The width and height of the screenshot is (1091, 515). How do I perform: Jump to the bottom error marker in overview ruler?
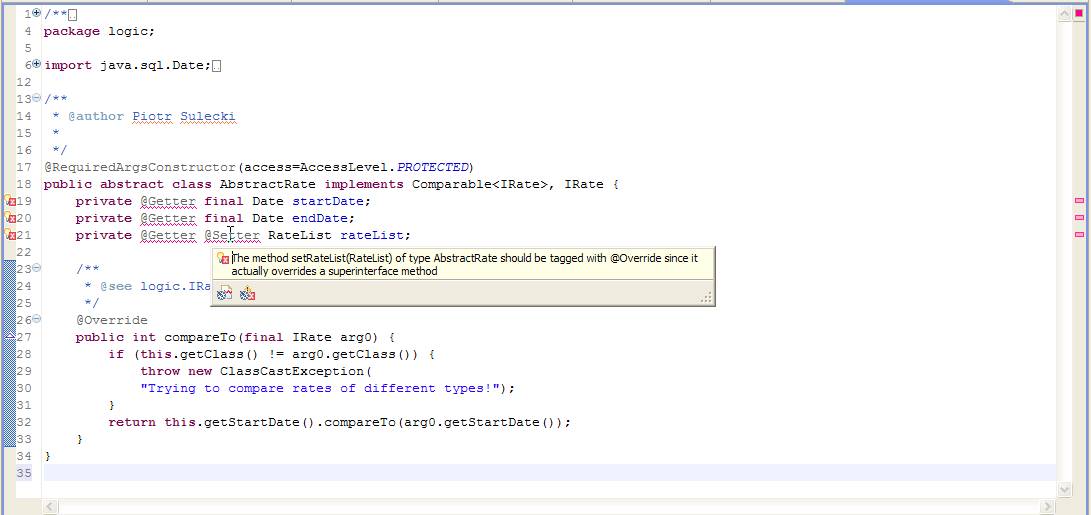(x=1079, y=234)
